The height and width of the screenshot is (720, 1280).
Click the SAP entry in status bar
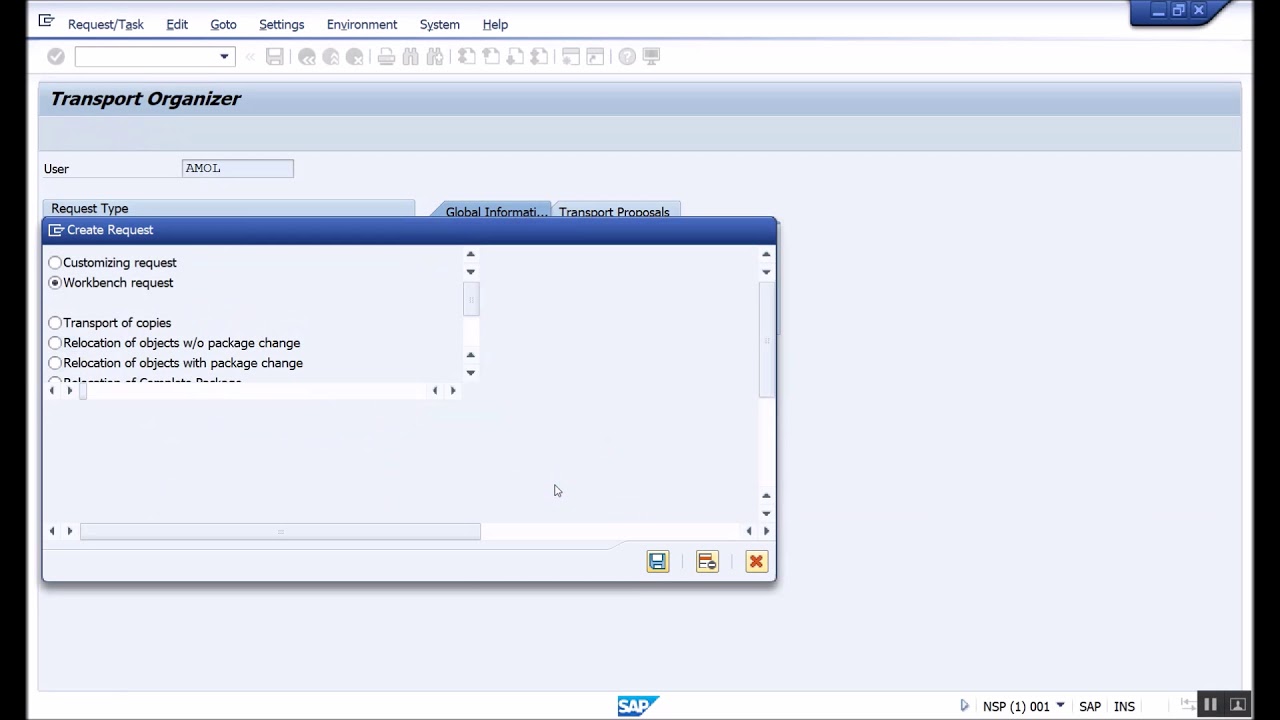tap(1090, 706)
